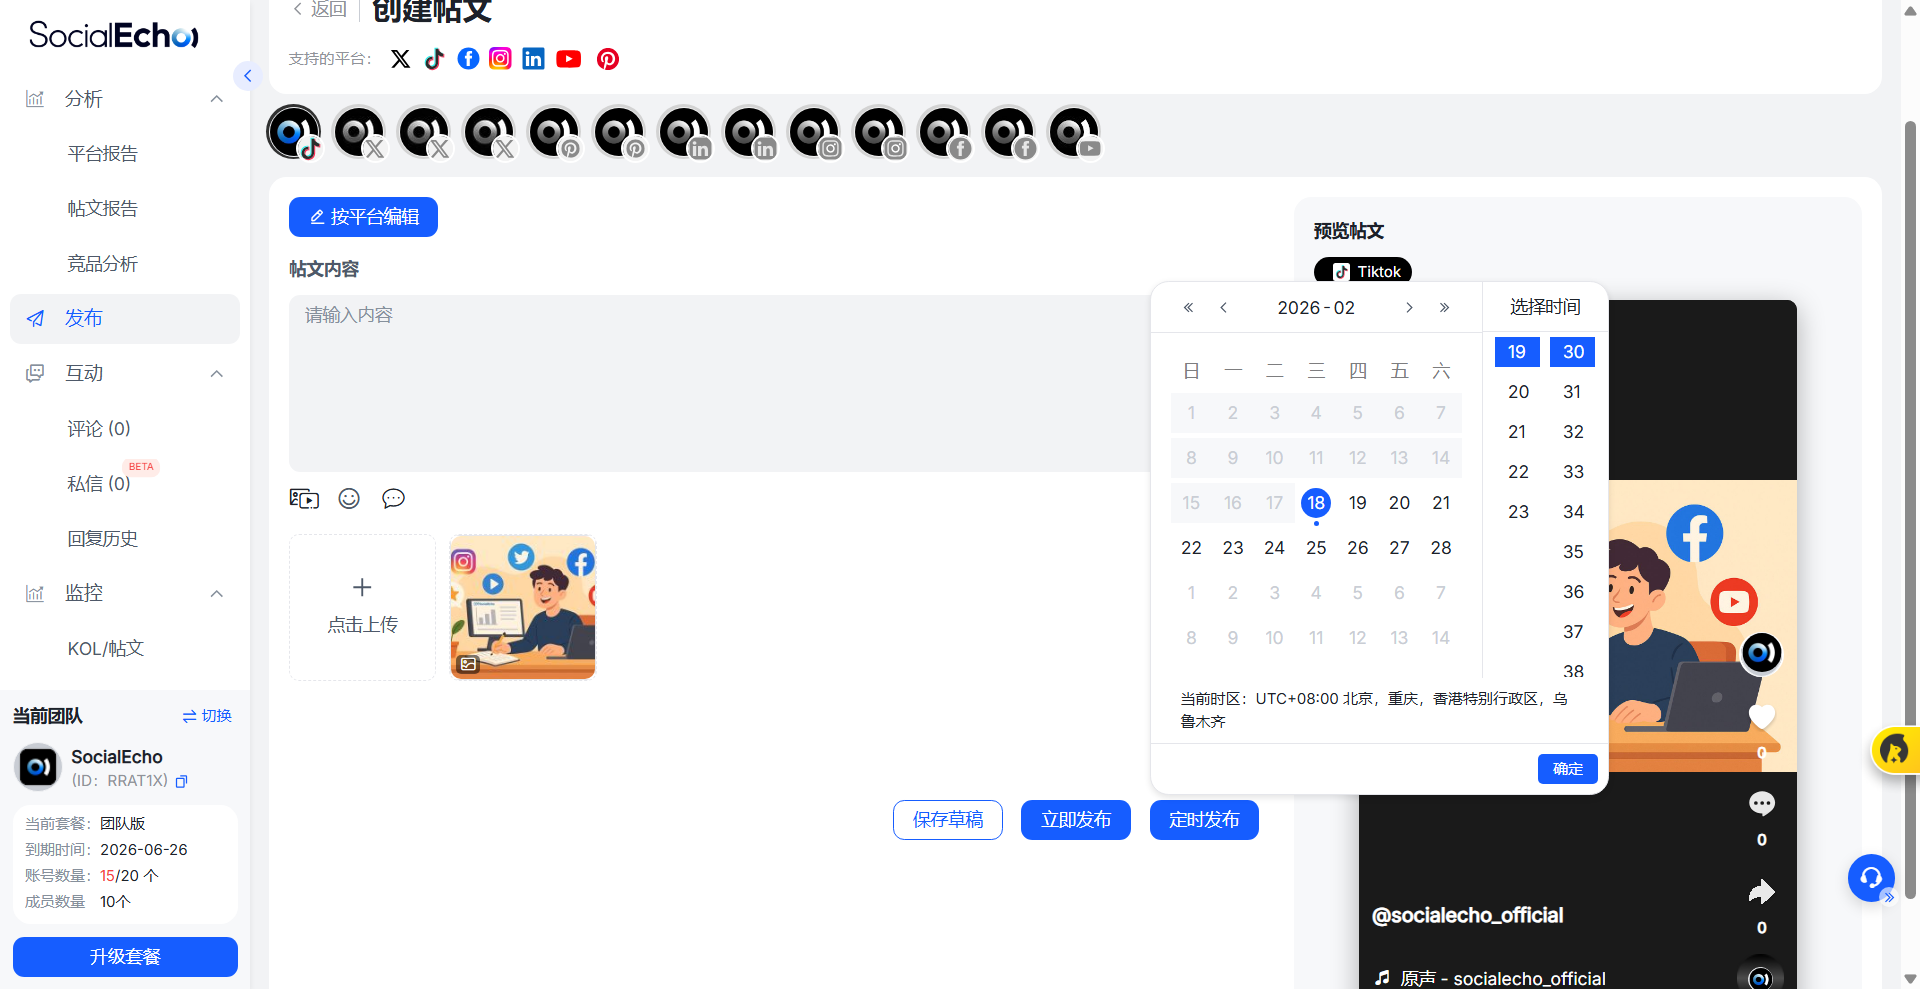Go to next month in the date picker
This screenshot has width=1920, height=989.
click(1409, 307)
